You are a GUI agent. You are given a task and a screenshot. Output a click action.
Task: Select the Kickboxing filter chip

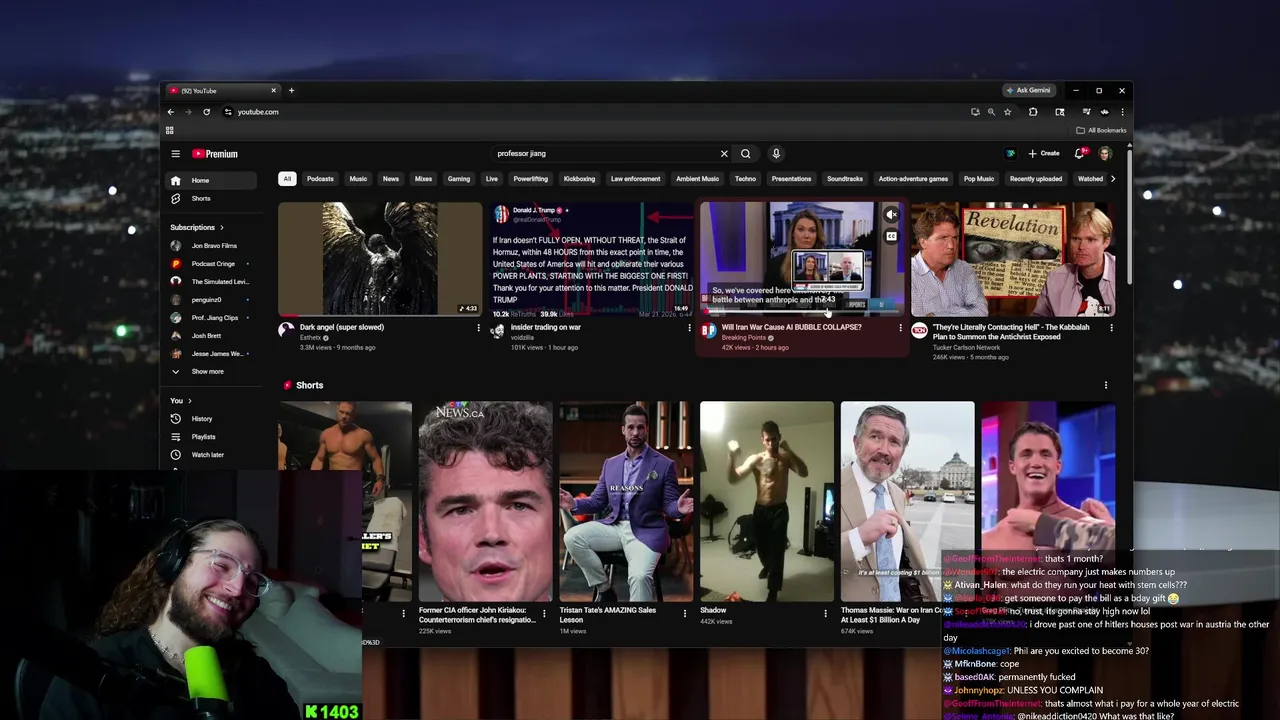(x=579, y=179)
